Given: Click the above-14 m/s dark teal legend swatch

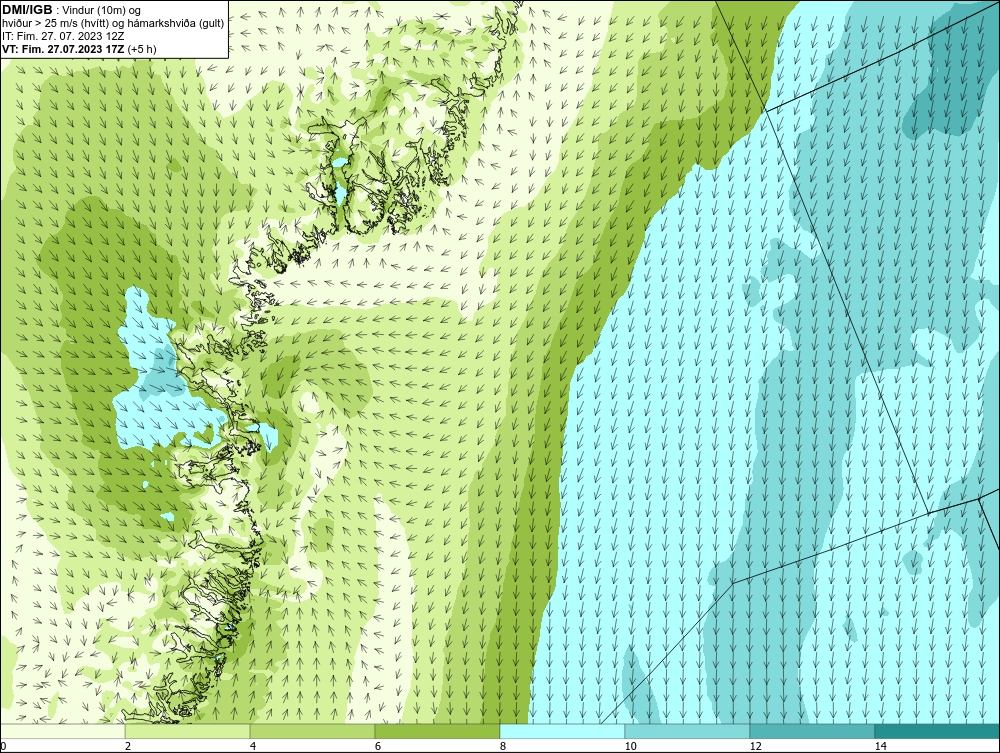Looking at the screenshot, I should click(938, 731).
